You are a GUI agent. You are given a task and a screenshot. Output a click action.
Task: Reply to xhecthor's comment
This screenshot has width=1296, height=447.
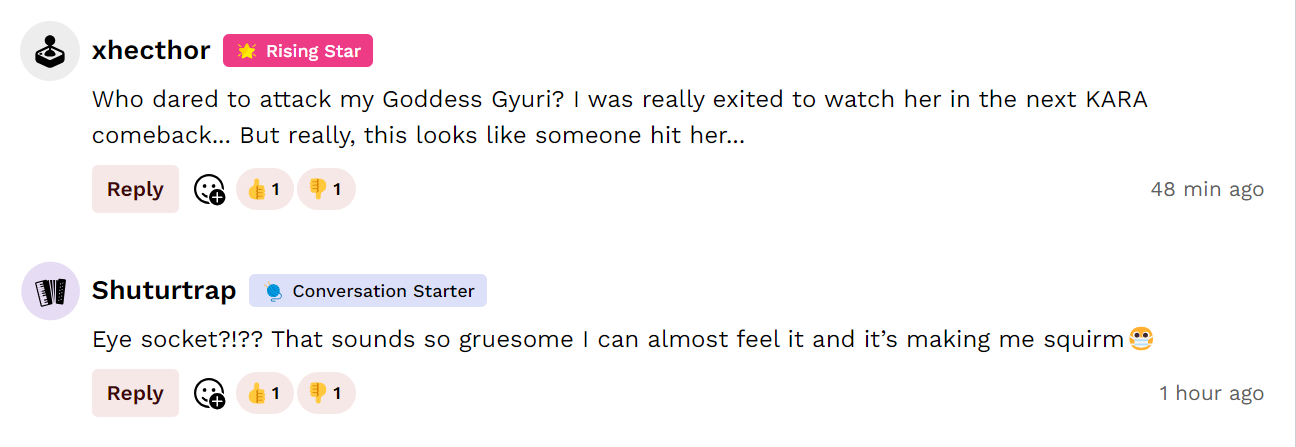point(135,190)
